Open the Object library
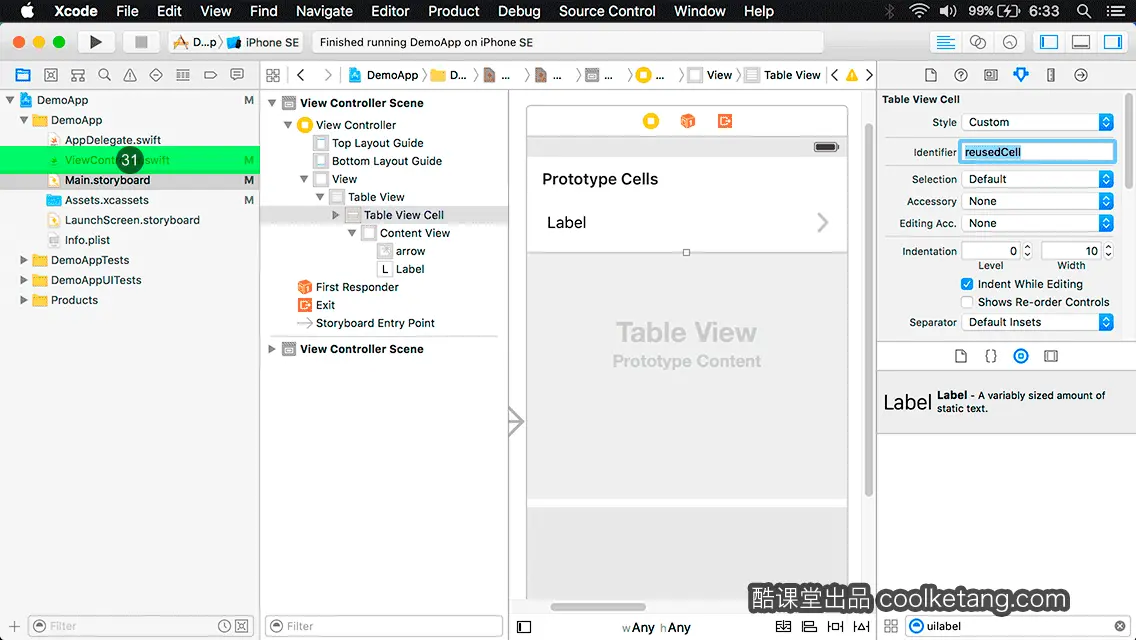 1021,356
